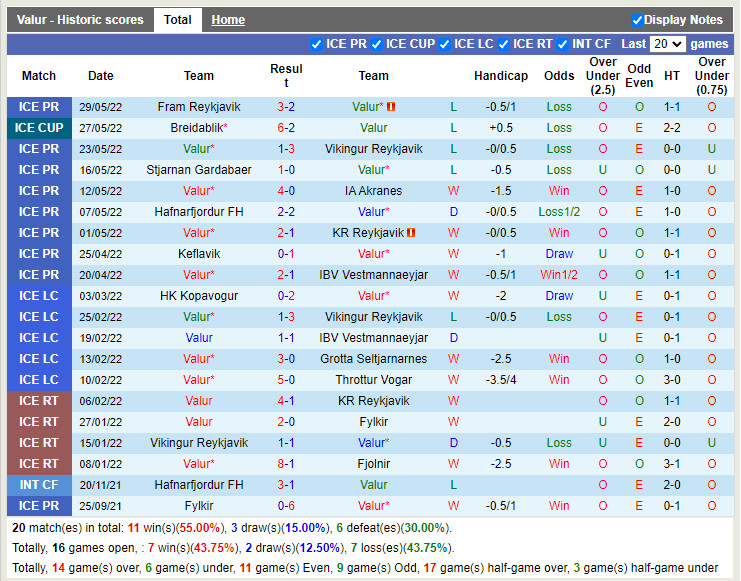Click the Handicap column header
The image size is (741, 581).
[500, 76]
